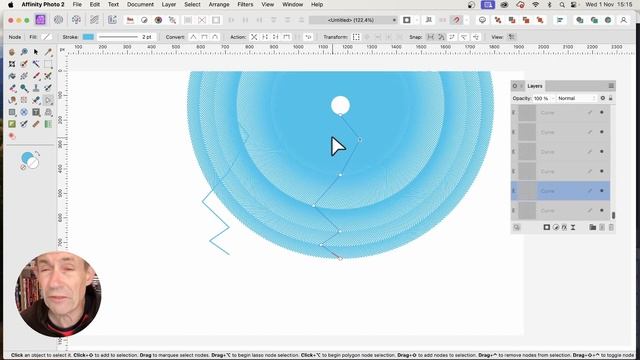Open the Normal blend mode dropdown

click(x=577, y=98)
